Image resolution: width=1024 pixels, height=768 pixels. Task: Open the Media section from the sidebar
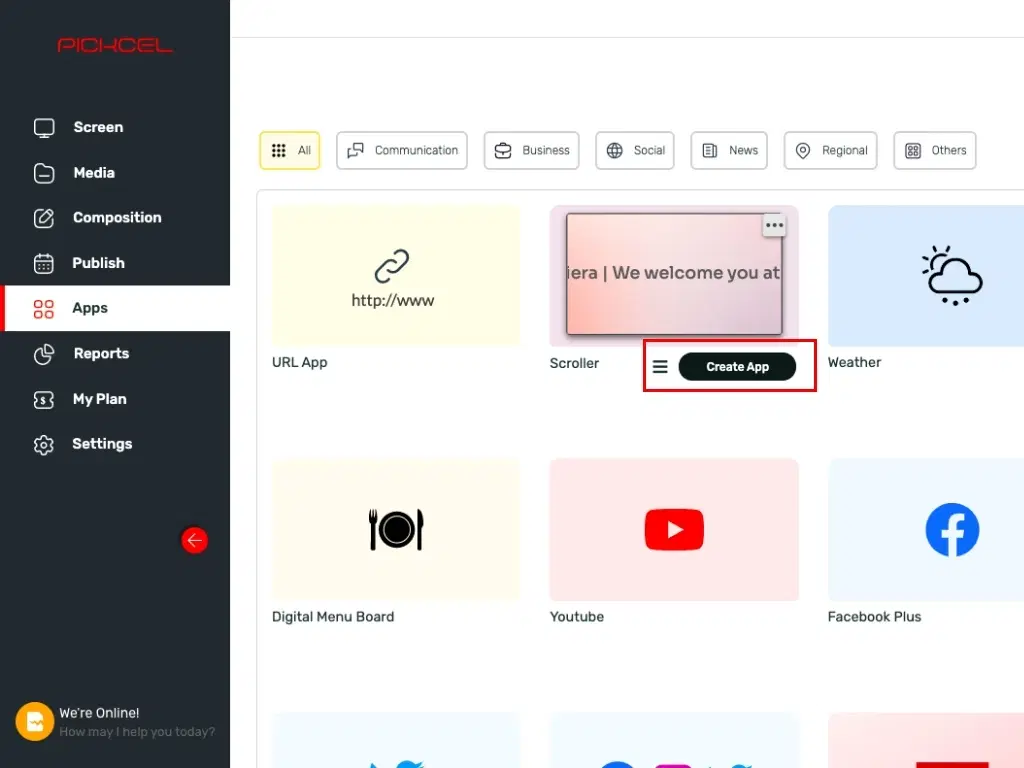[44, 172]
